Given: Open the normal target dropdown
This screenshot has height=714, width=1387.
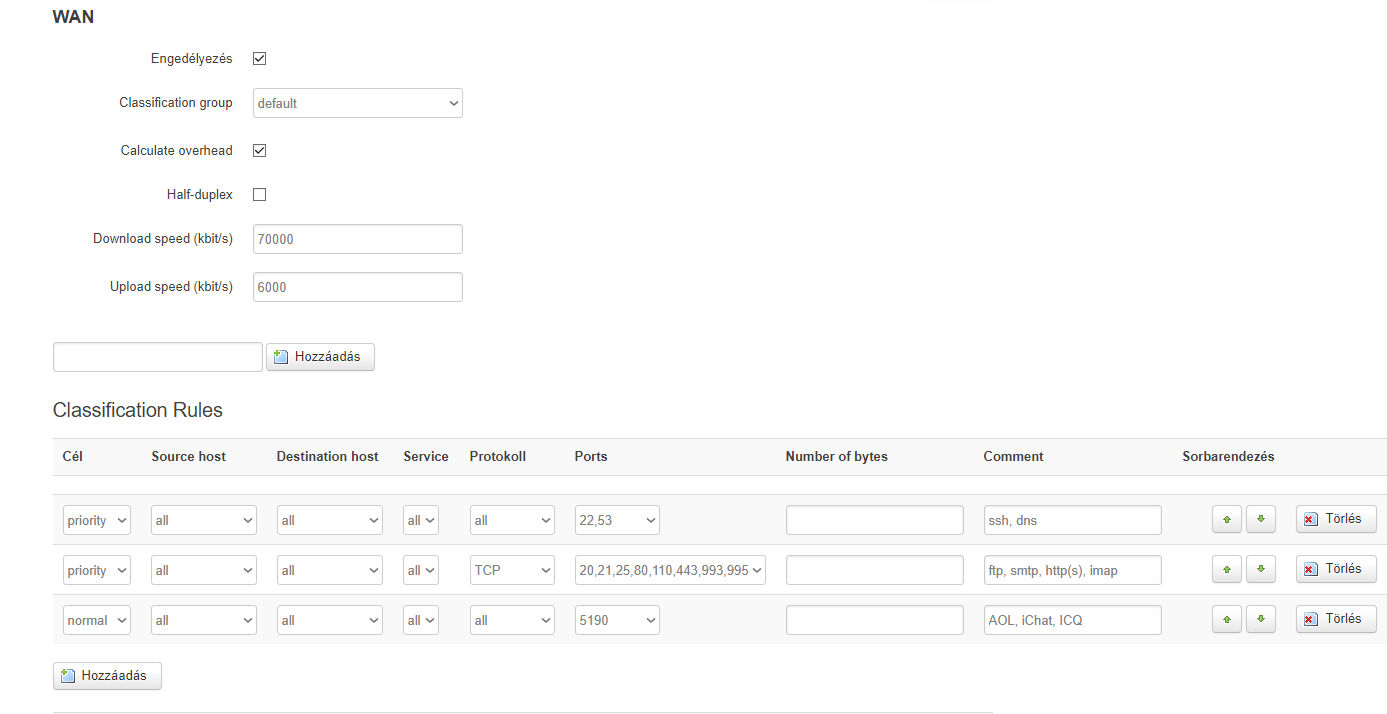Looking at the screenshot, I should point(97,620).
